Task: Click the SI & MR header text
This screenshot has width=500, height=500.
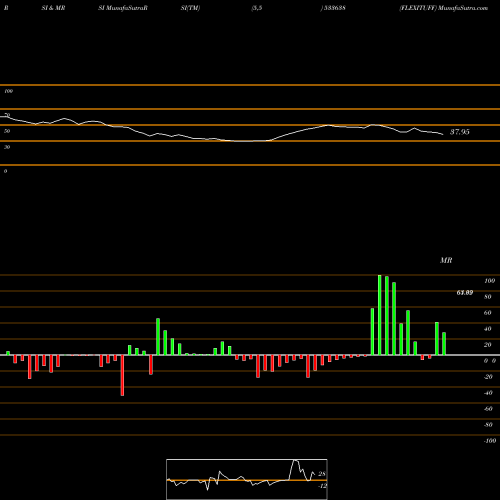Action: (x=53, y=8)
